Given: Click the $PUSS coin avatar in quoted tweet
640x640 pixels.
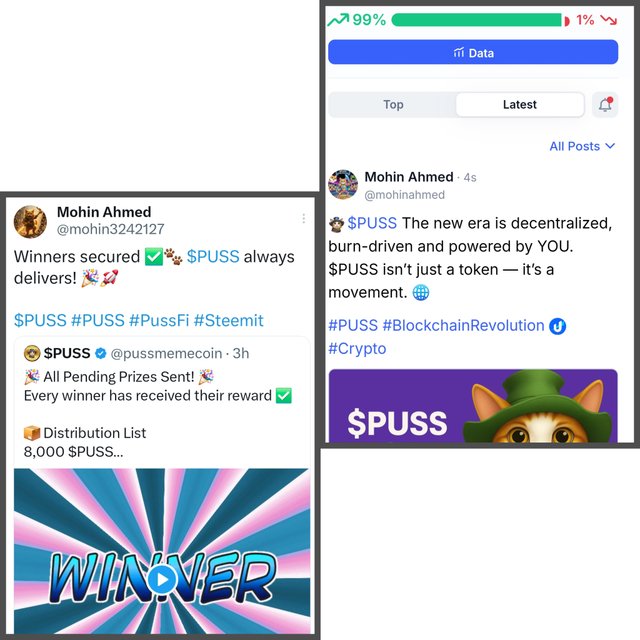Looking at the screenshot, I should point(32,353).
